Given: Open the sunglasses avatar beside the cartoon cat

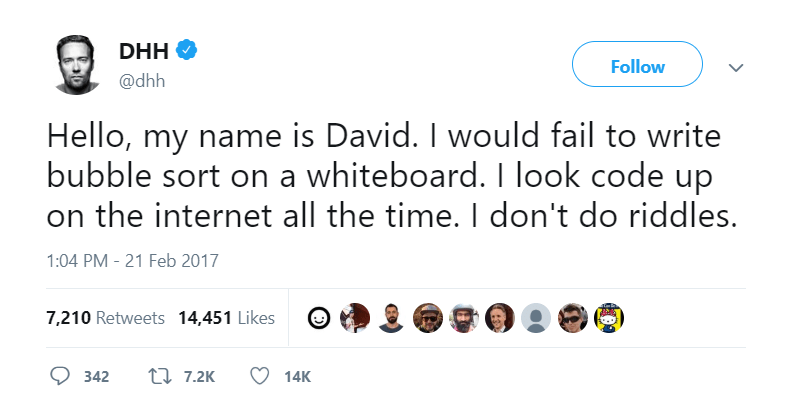Looking at the screenshot, I should coord(573,318).
